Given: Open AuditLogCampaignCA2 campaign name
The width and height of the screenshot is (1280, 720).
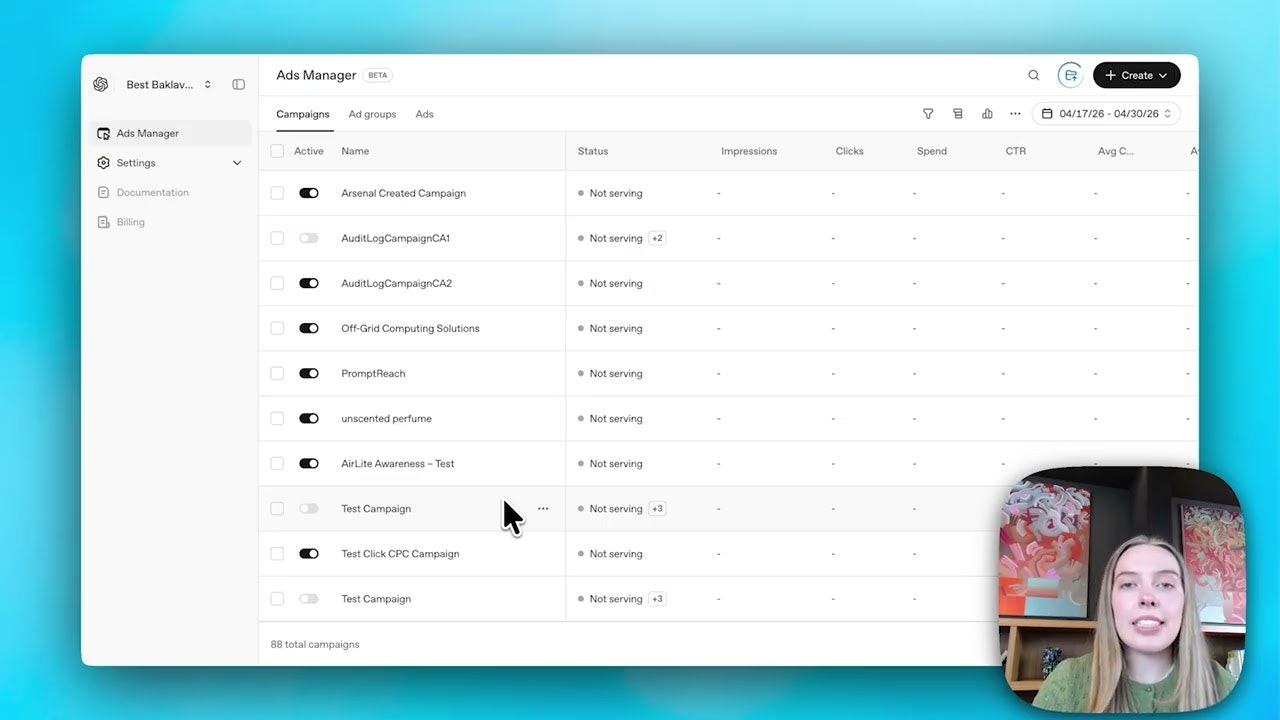Looking at the screenshot, I should (x=396, y=283).
